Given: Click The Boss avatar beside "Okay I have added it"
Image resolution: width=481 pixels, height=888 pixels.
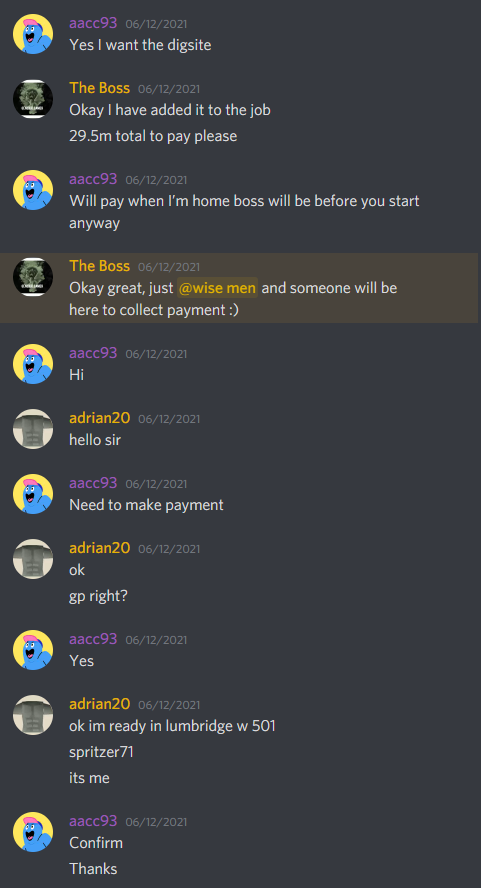Looking at the screenshot, I should coord(33,99).
